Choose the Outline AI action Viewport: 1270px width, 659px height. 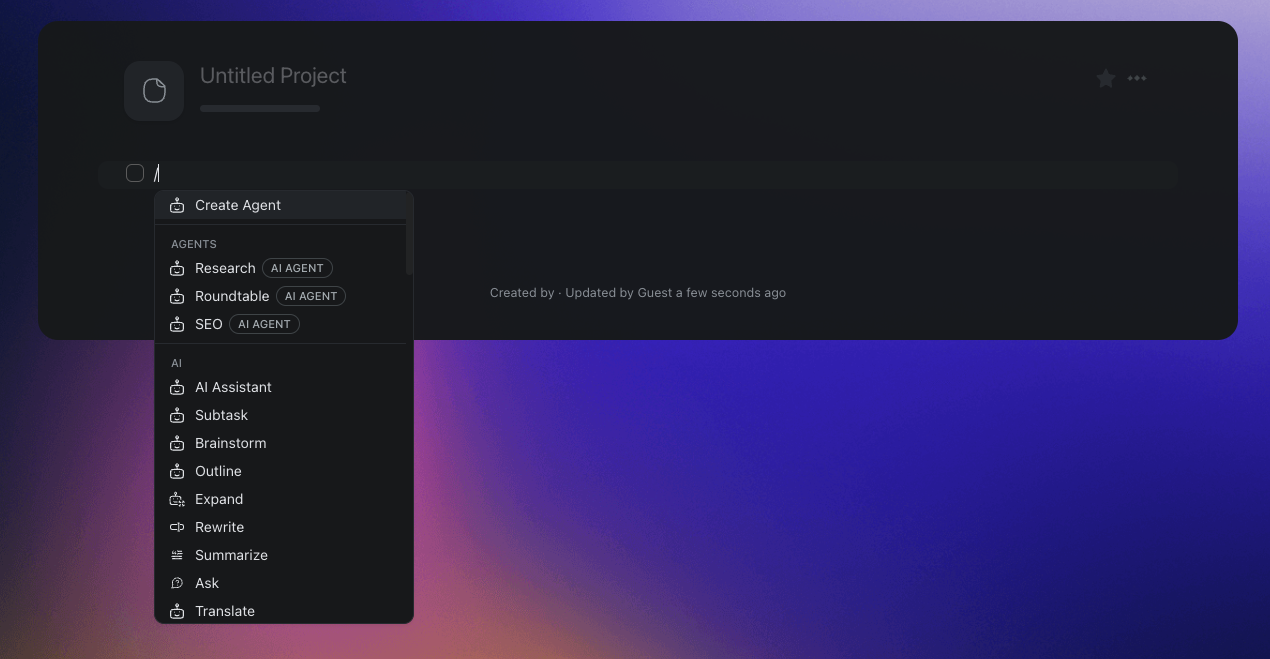coord(216,471)
